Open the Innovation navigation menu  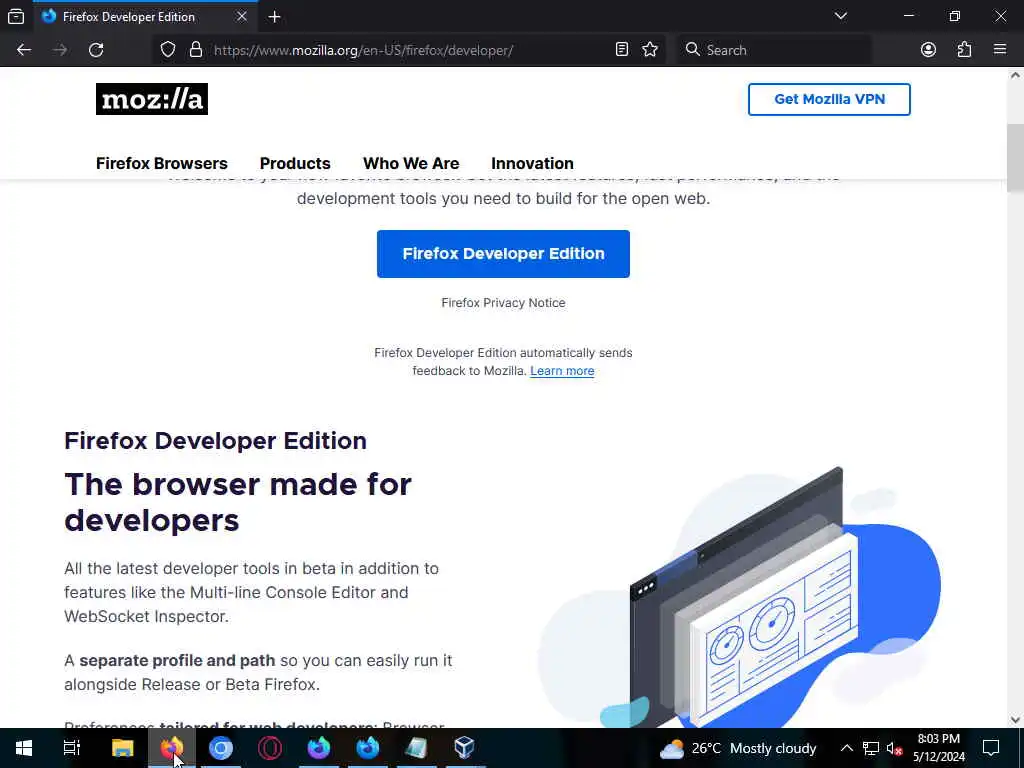point(532,163)
